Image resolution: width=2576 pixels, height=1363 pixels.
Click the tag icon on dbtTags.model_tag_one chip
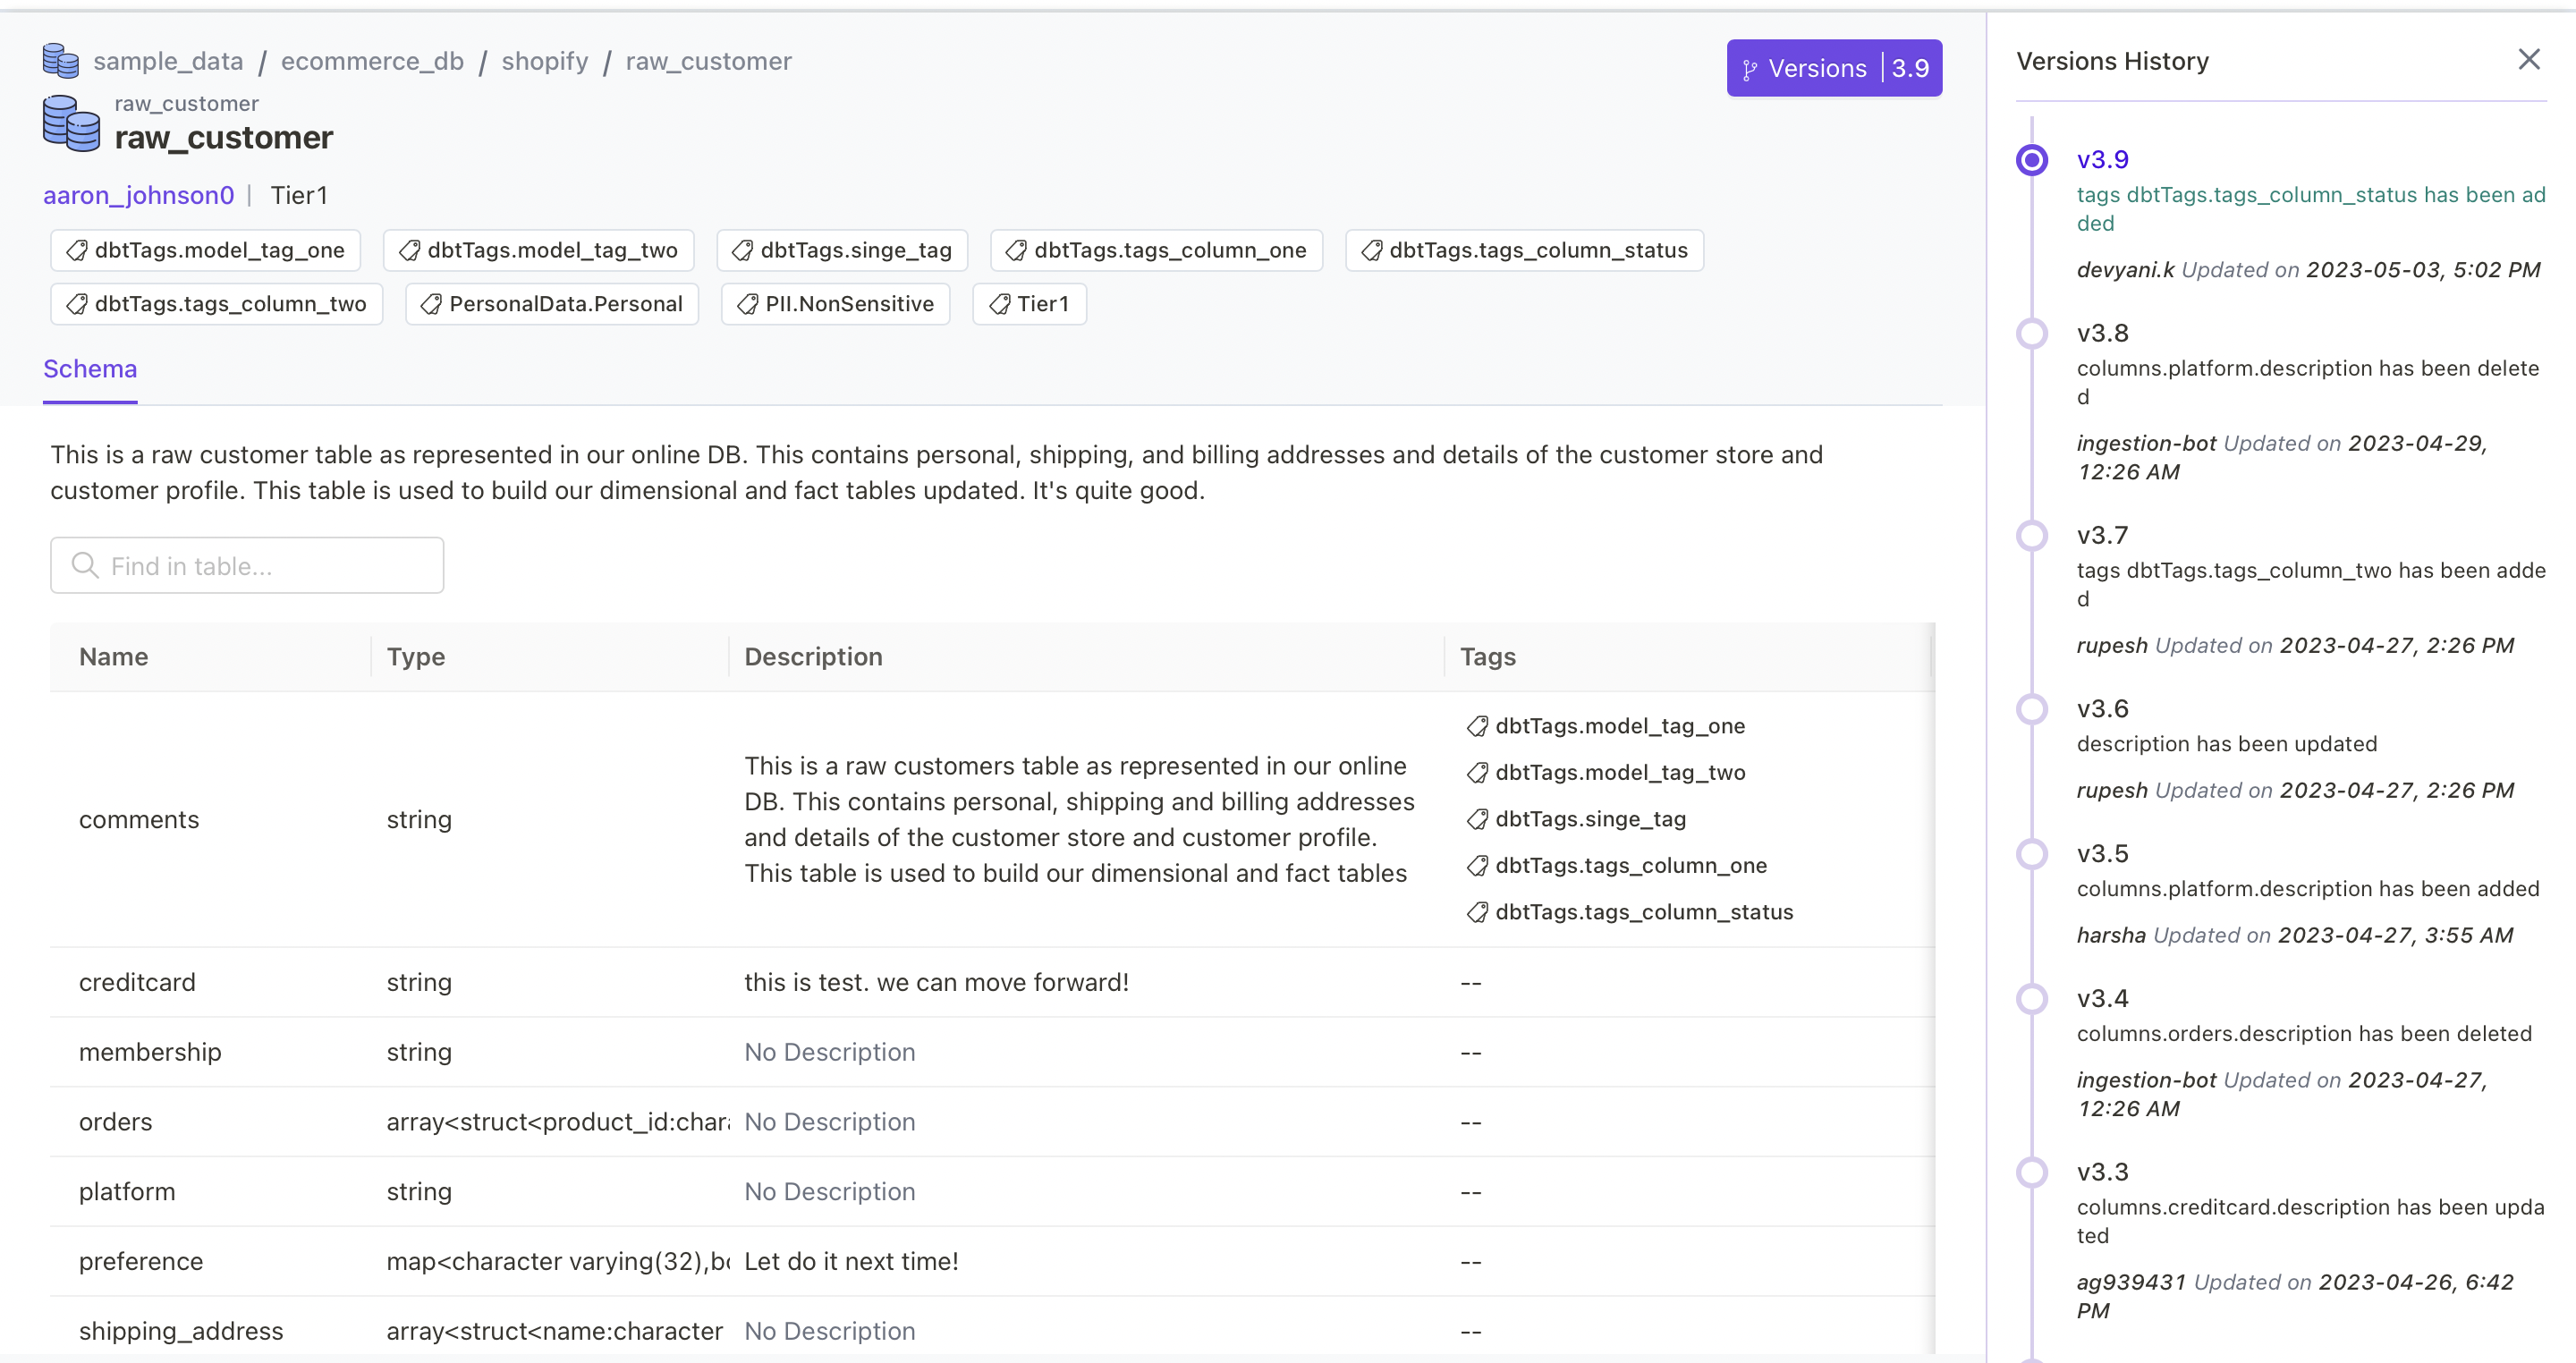[x=76, y=250]
